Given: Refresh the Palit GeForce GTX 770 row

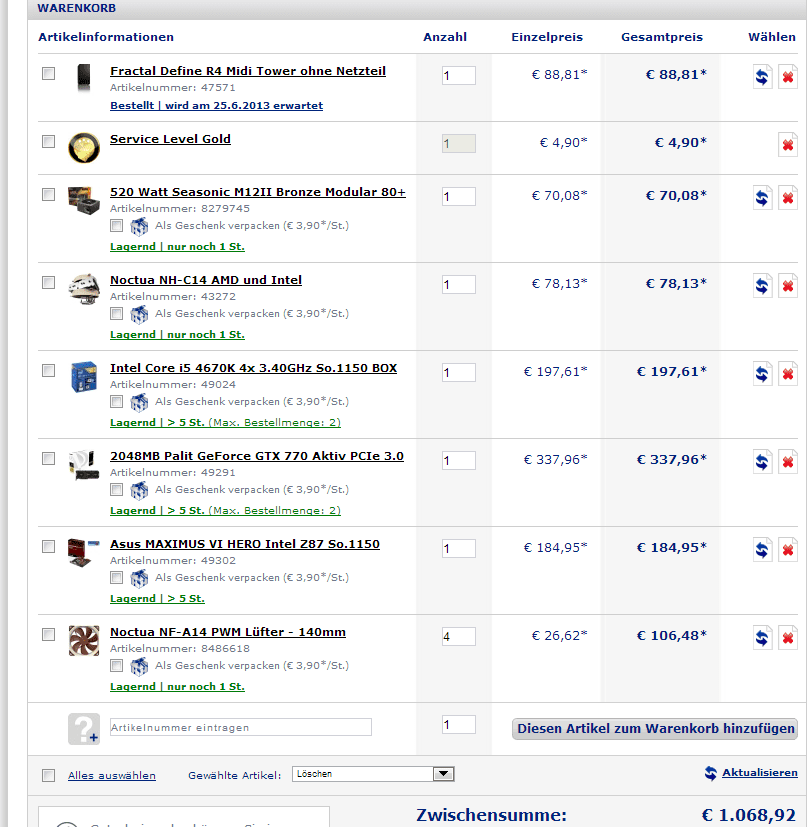Looking at the screenshot, I should point(762,462).
